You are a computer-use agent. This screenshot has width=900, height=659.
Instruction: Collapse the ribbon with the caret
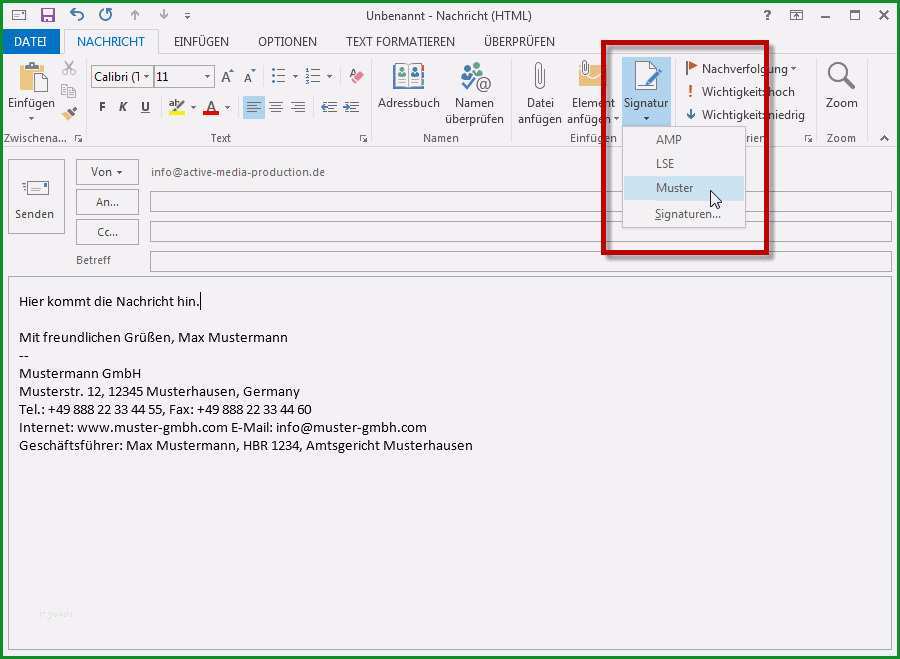click(885, 138)
